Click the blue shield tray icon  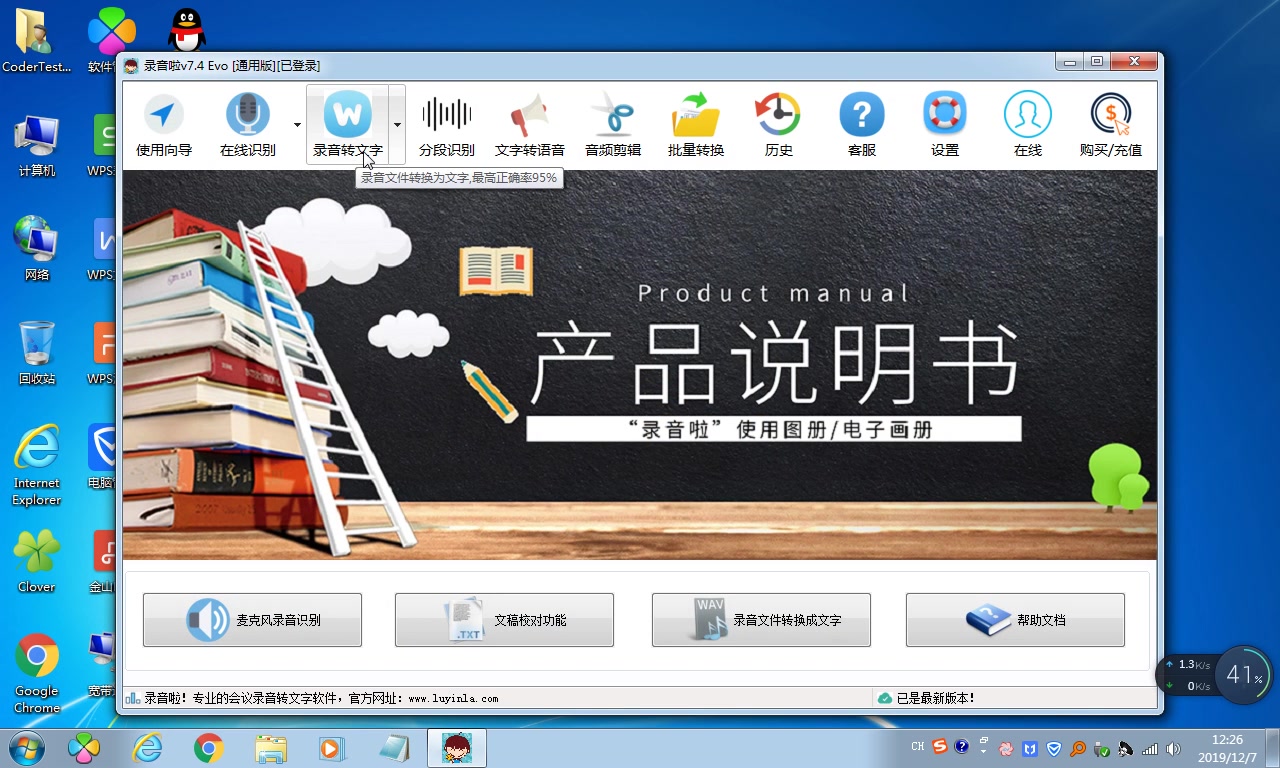pyautogui.click(x=1054, y=748)
